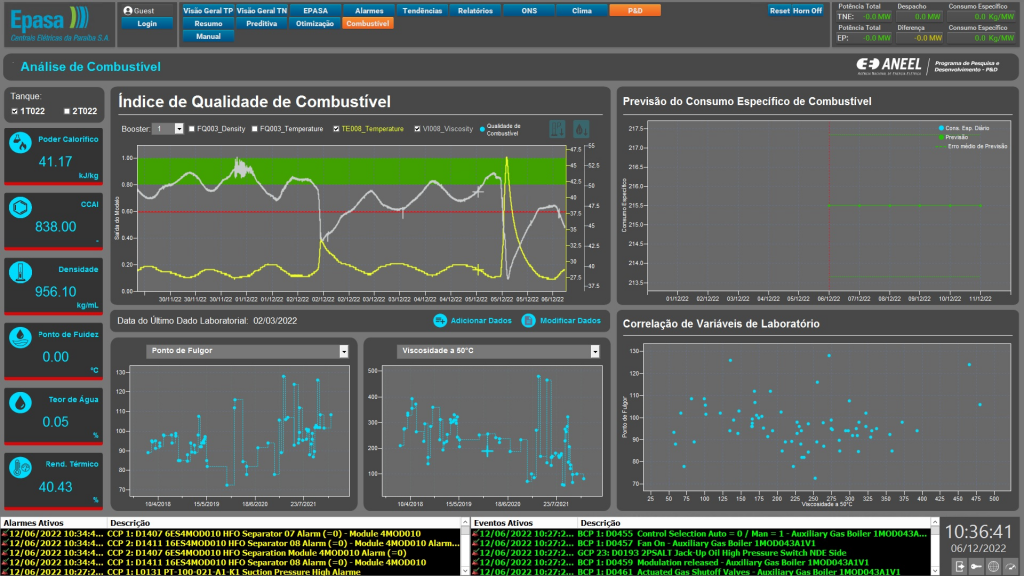Switch to the Preditiva tab
Viewport: 1024px width, 576px height.
coord(261,22)
